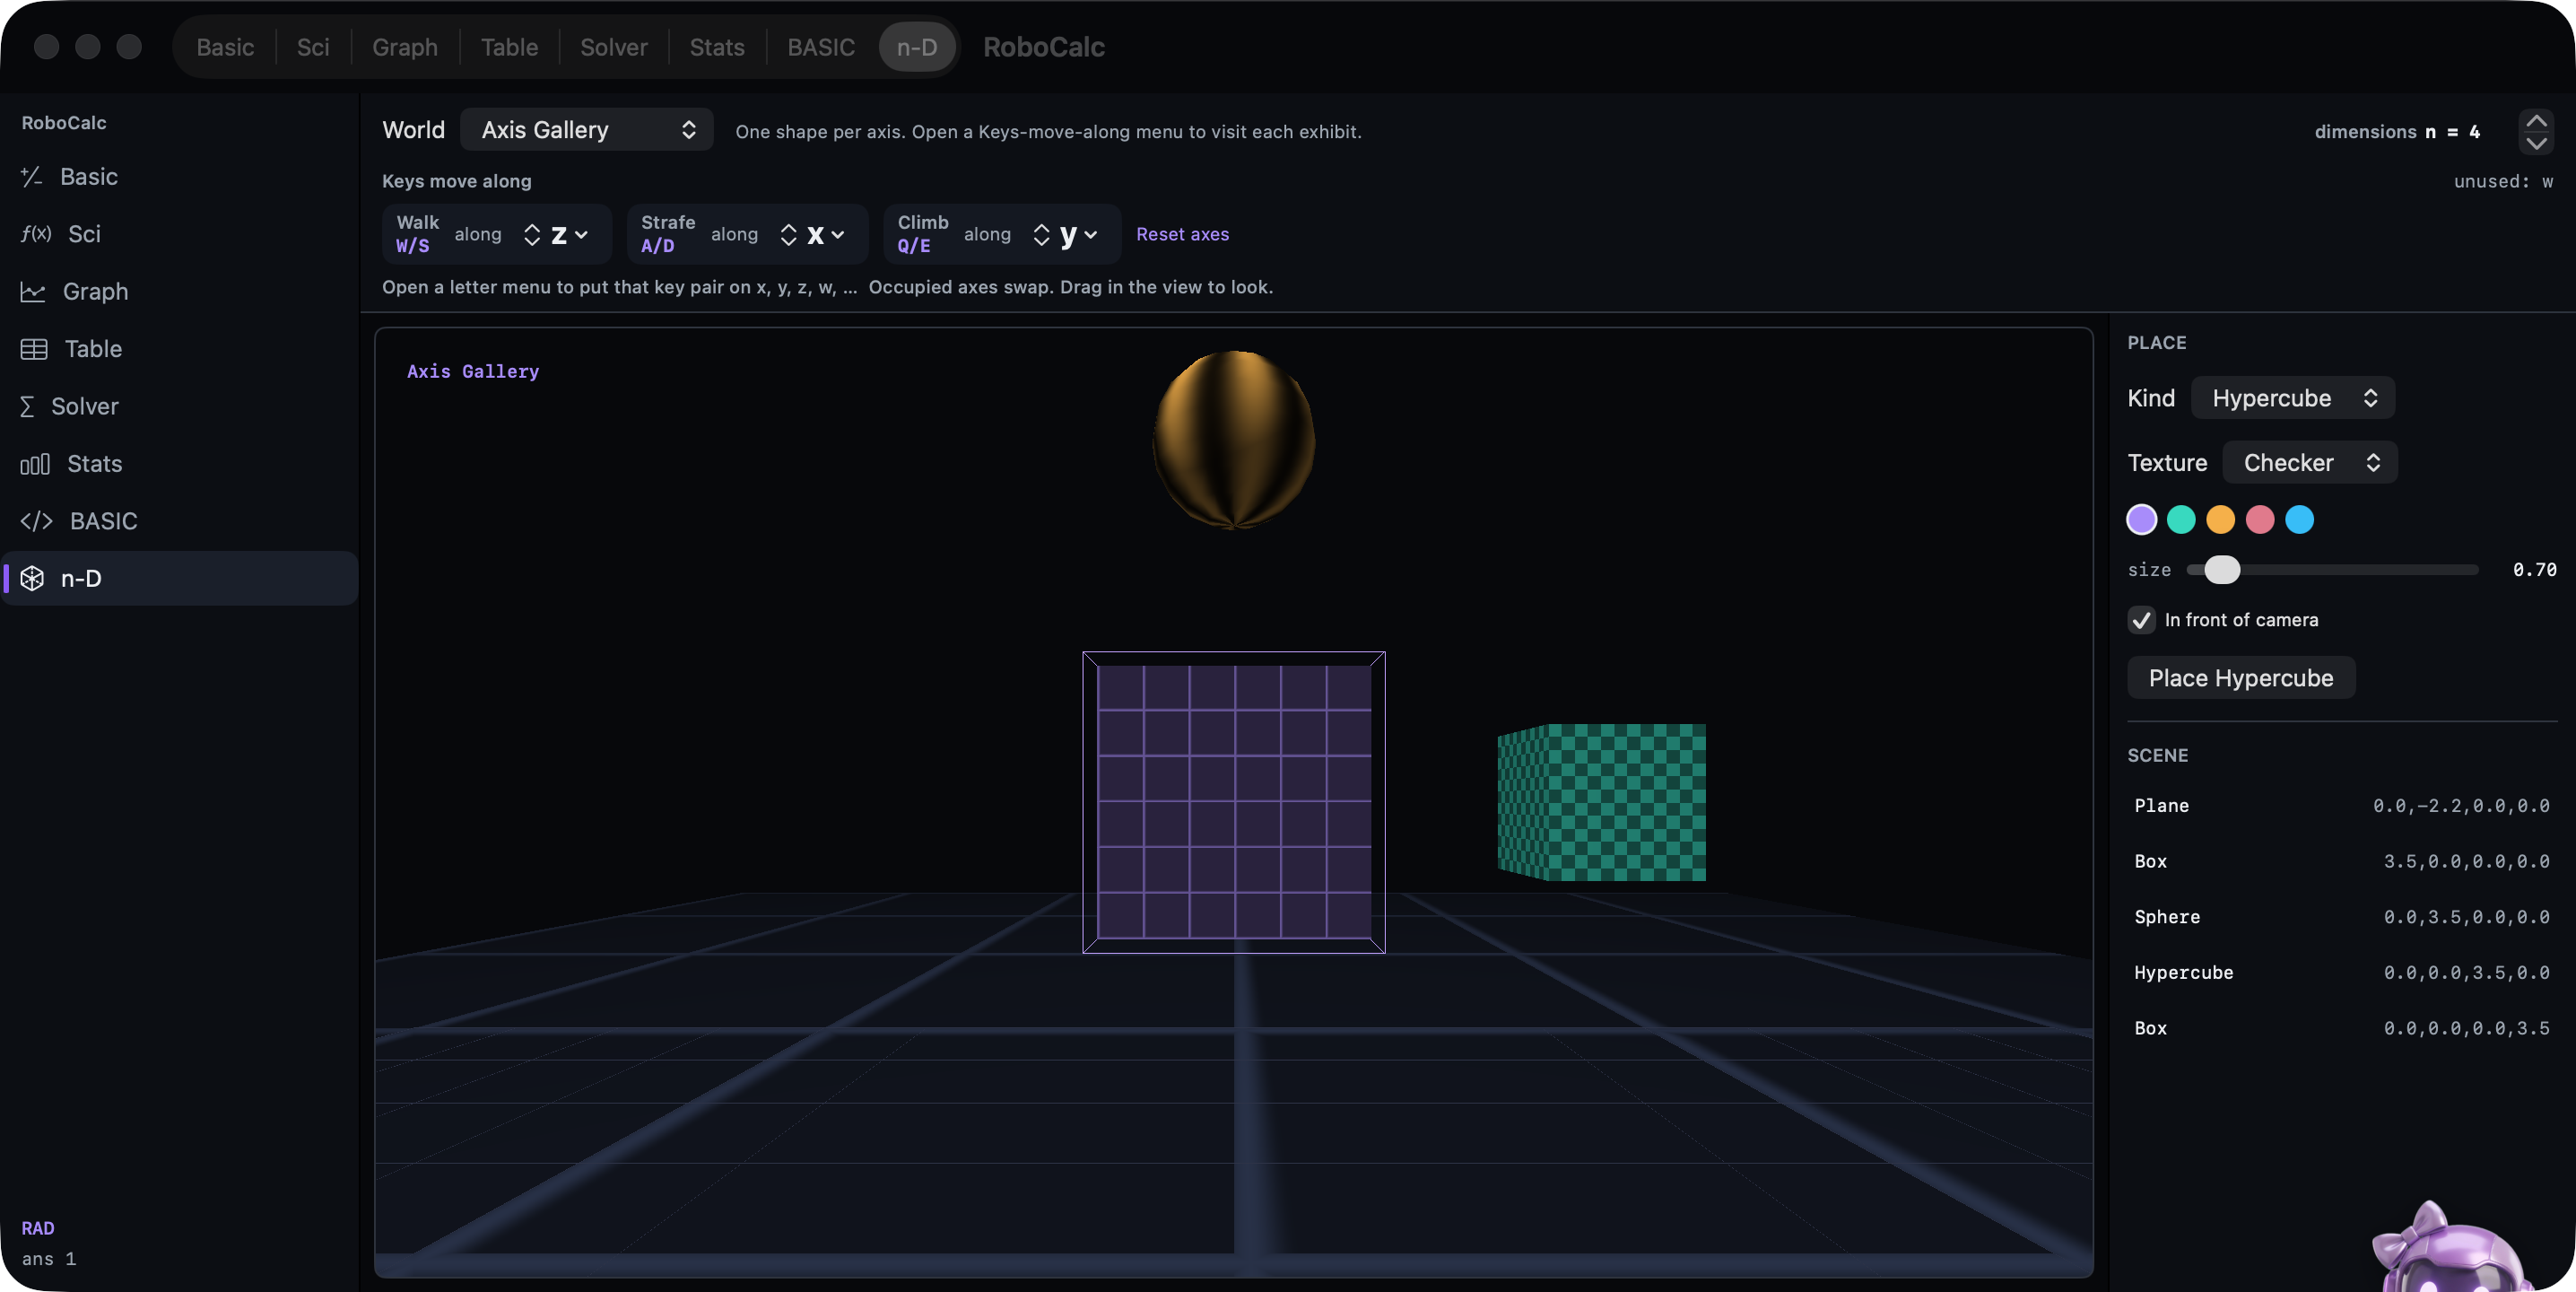Switch to the Basic top tab

pyautogui.click(x=225, y=47)
